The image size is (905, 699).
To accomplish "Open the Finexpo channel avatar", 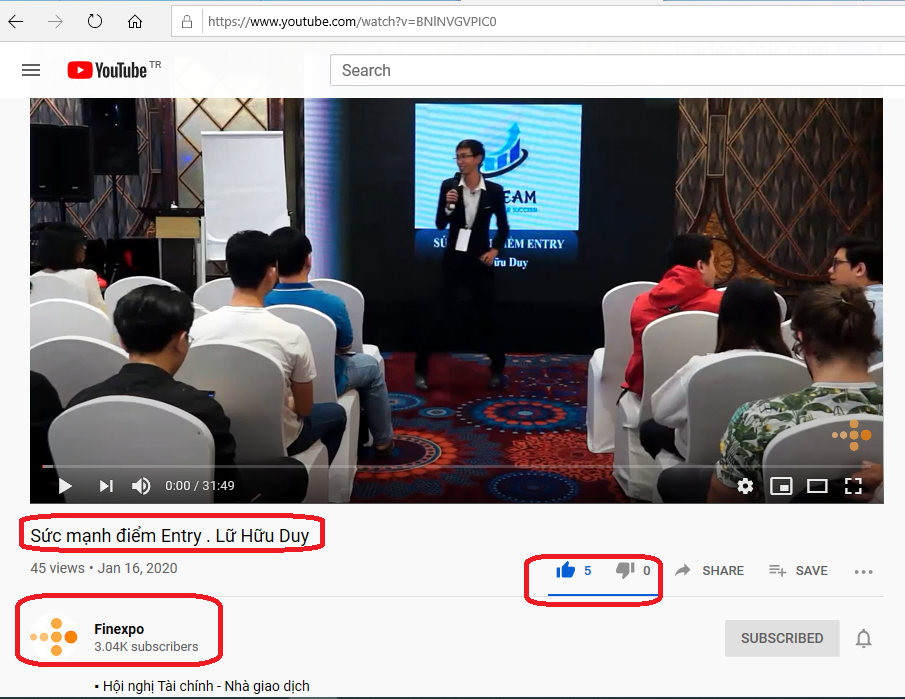I will 54,637.
